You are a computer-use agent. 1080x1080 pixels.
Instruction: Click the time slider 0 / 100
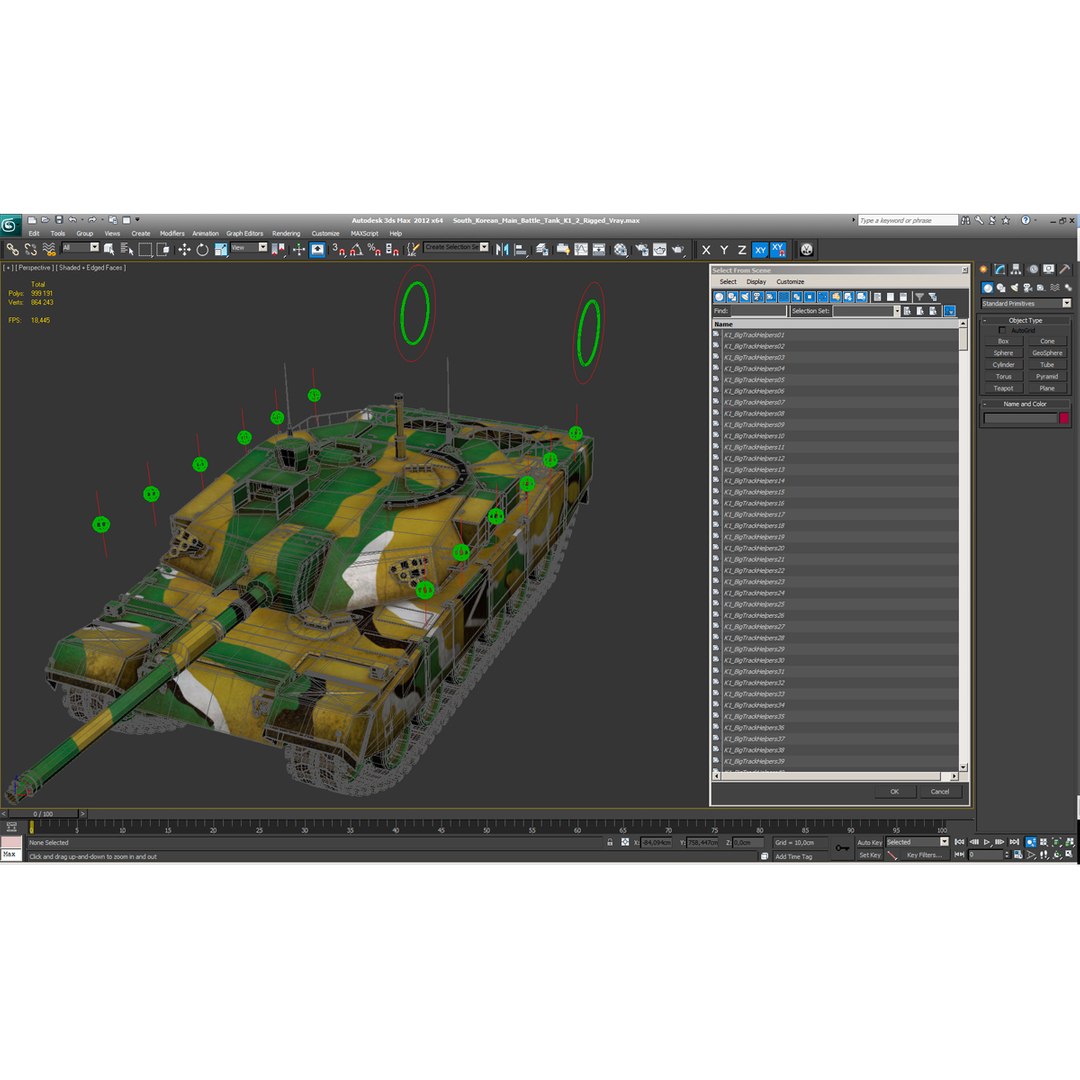43,813
